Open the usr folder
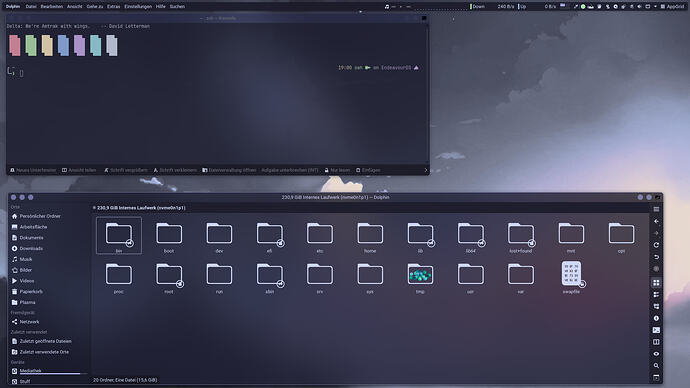 coord(470,277)
